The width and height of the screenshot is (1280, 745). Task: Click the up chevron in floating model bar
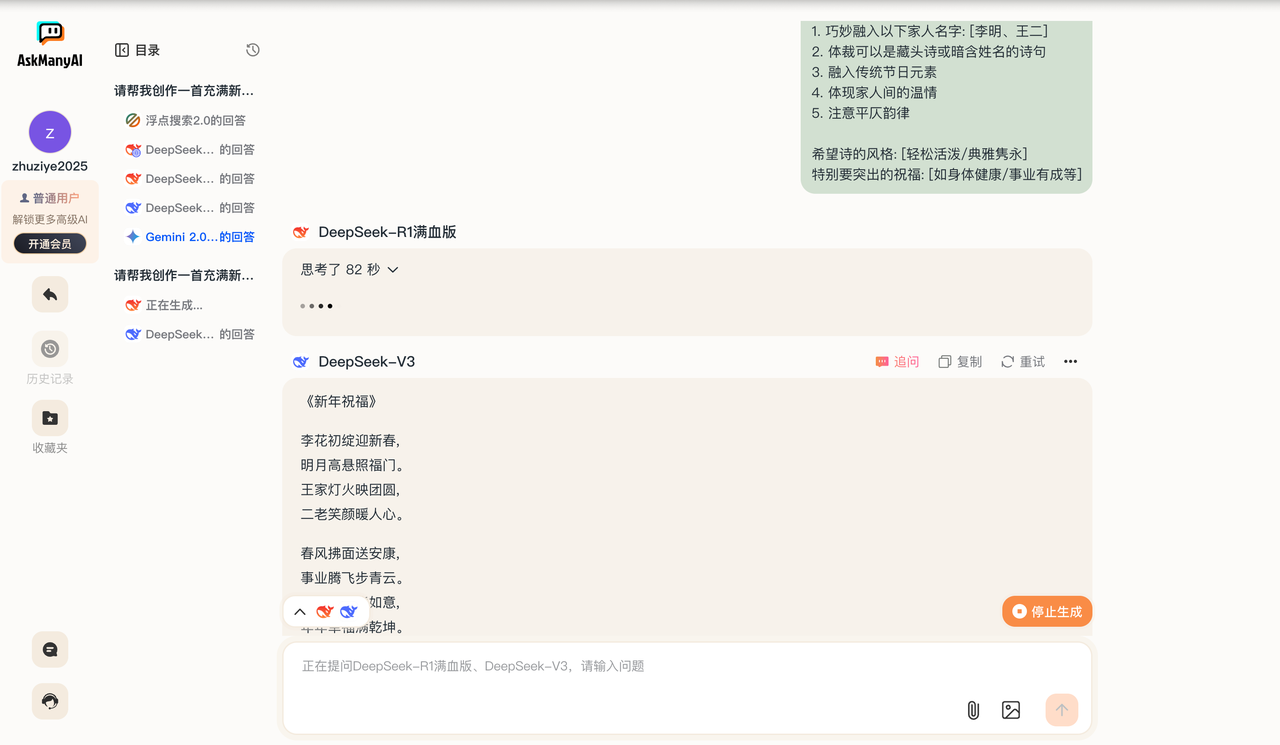[x=300, y=612]
